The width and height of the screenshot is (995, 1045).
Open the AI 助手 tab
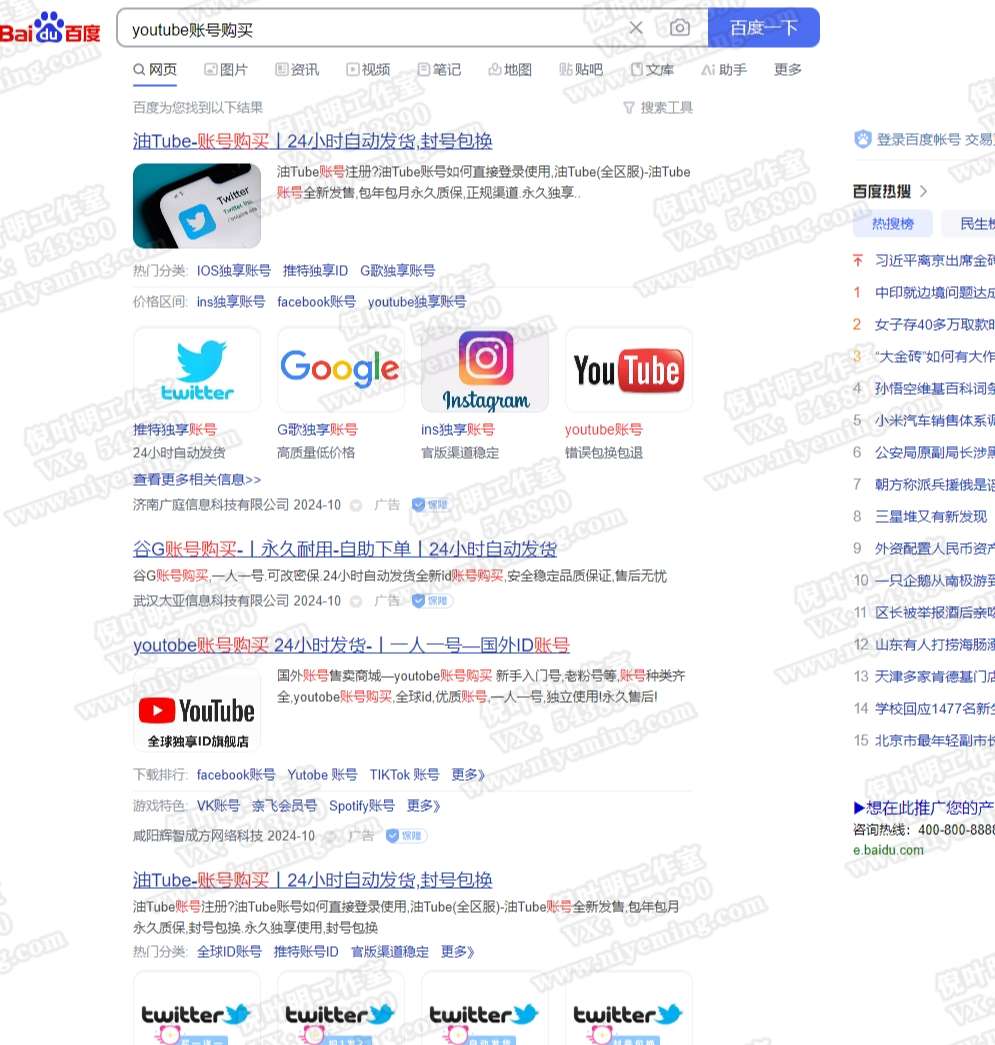pyautogui.click(x=724, y=70)
